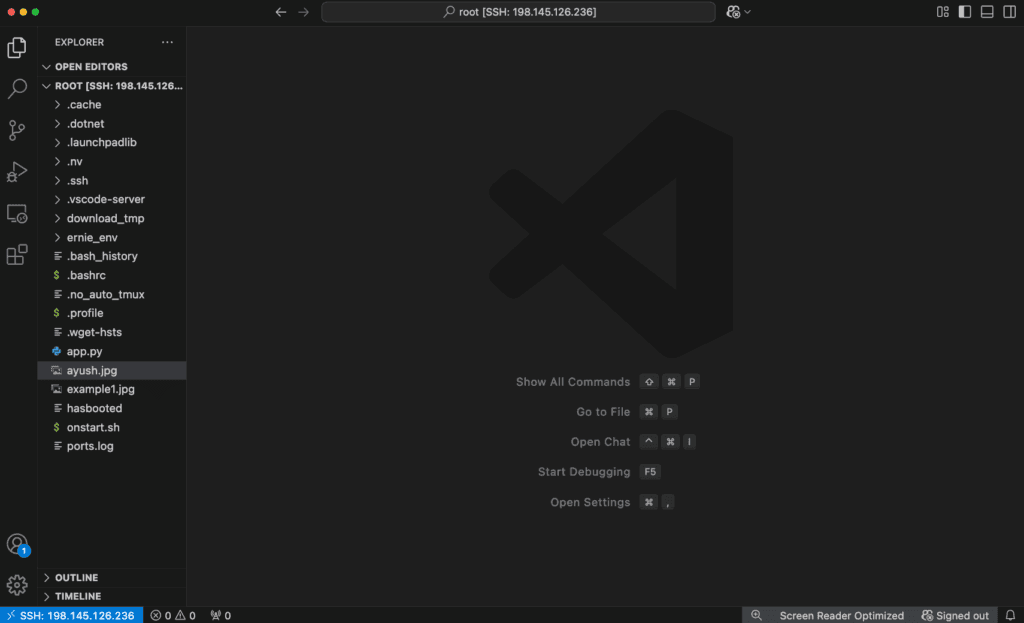Open the notifications bell

coord(1010,615)
